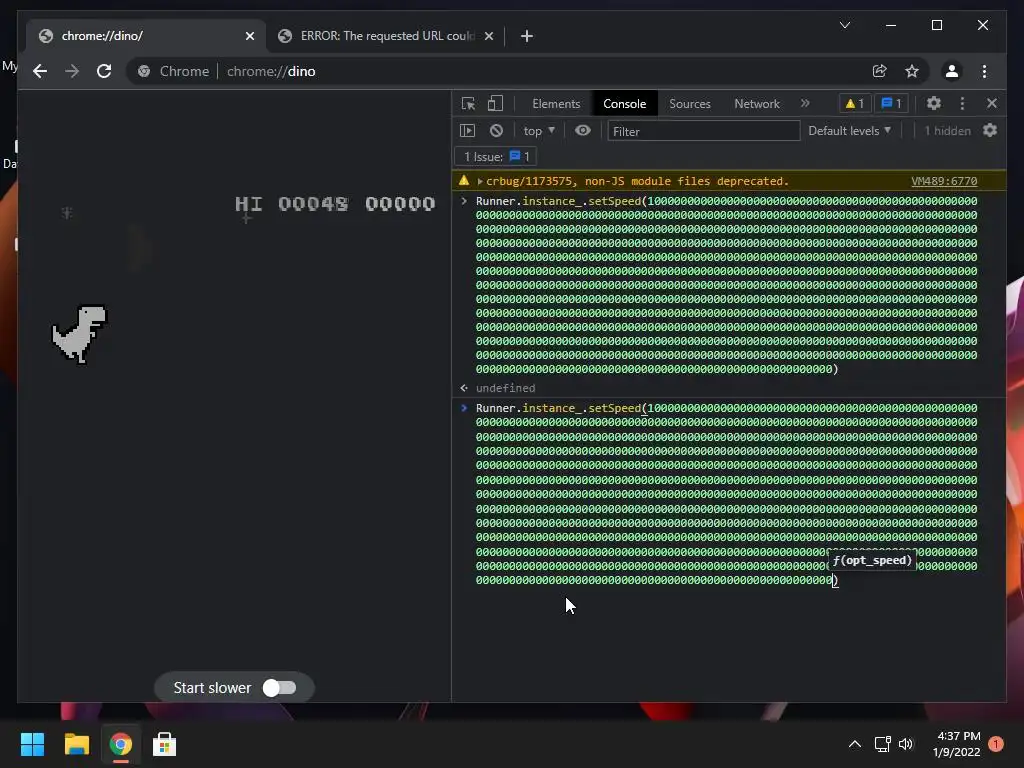Expand the crbug/1173575 warning message
The height and width of the screenshot is (768, 1024).
(480, 181)
